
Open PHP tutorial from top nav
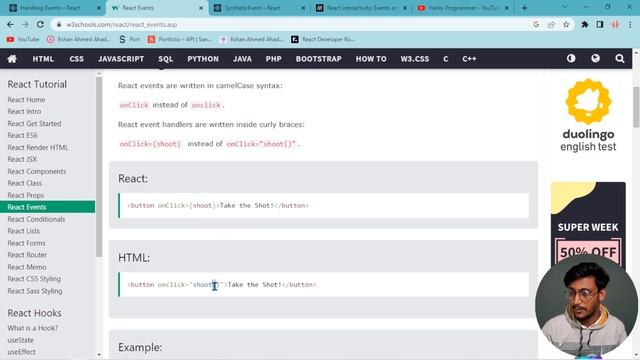[273, 59]
